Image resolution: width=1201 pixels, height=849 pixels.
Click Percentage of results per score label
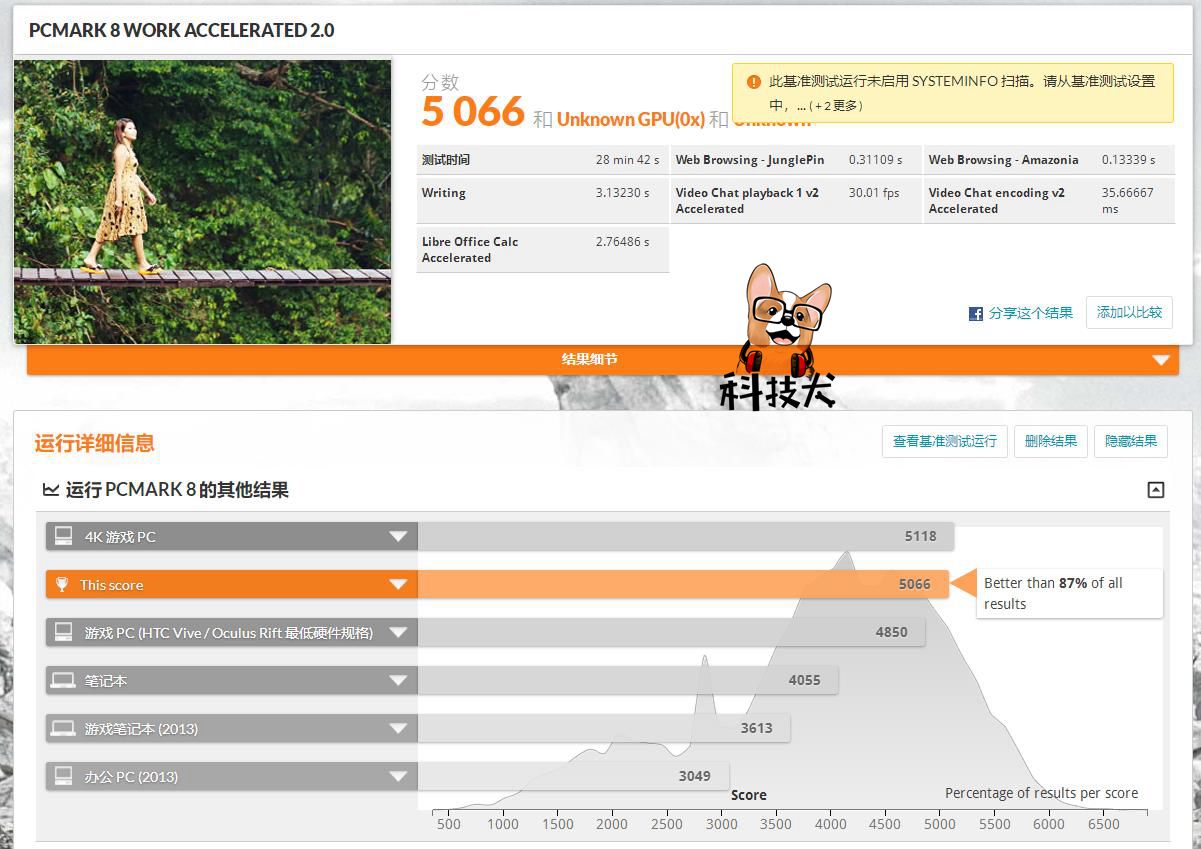coord(1041,793)
